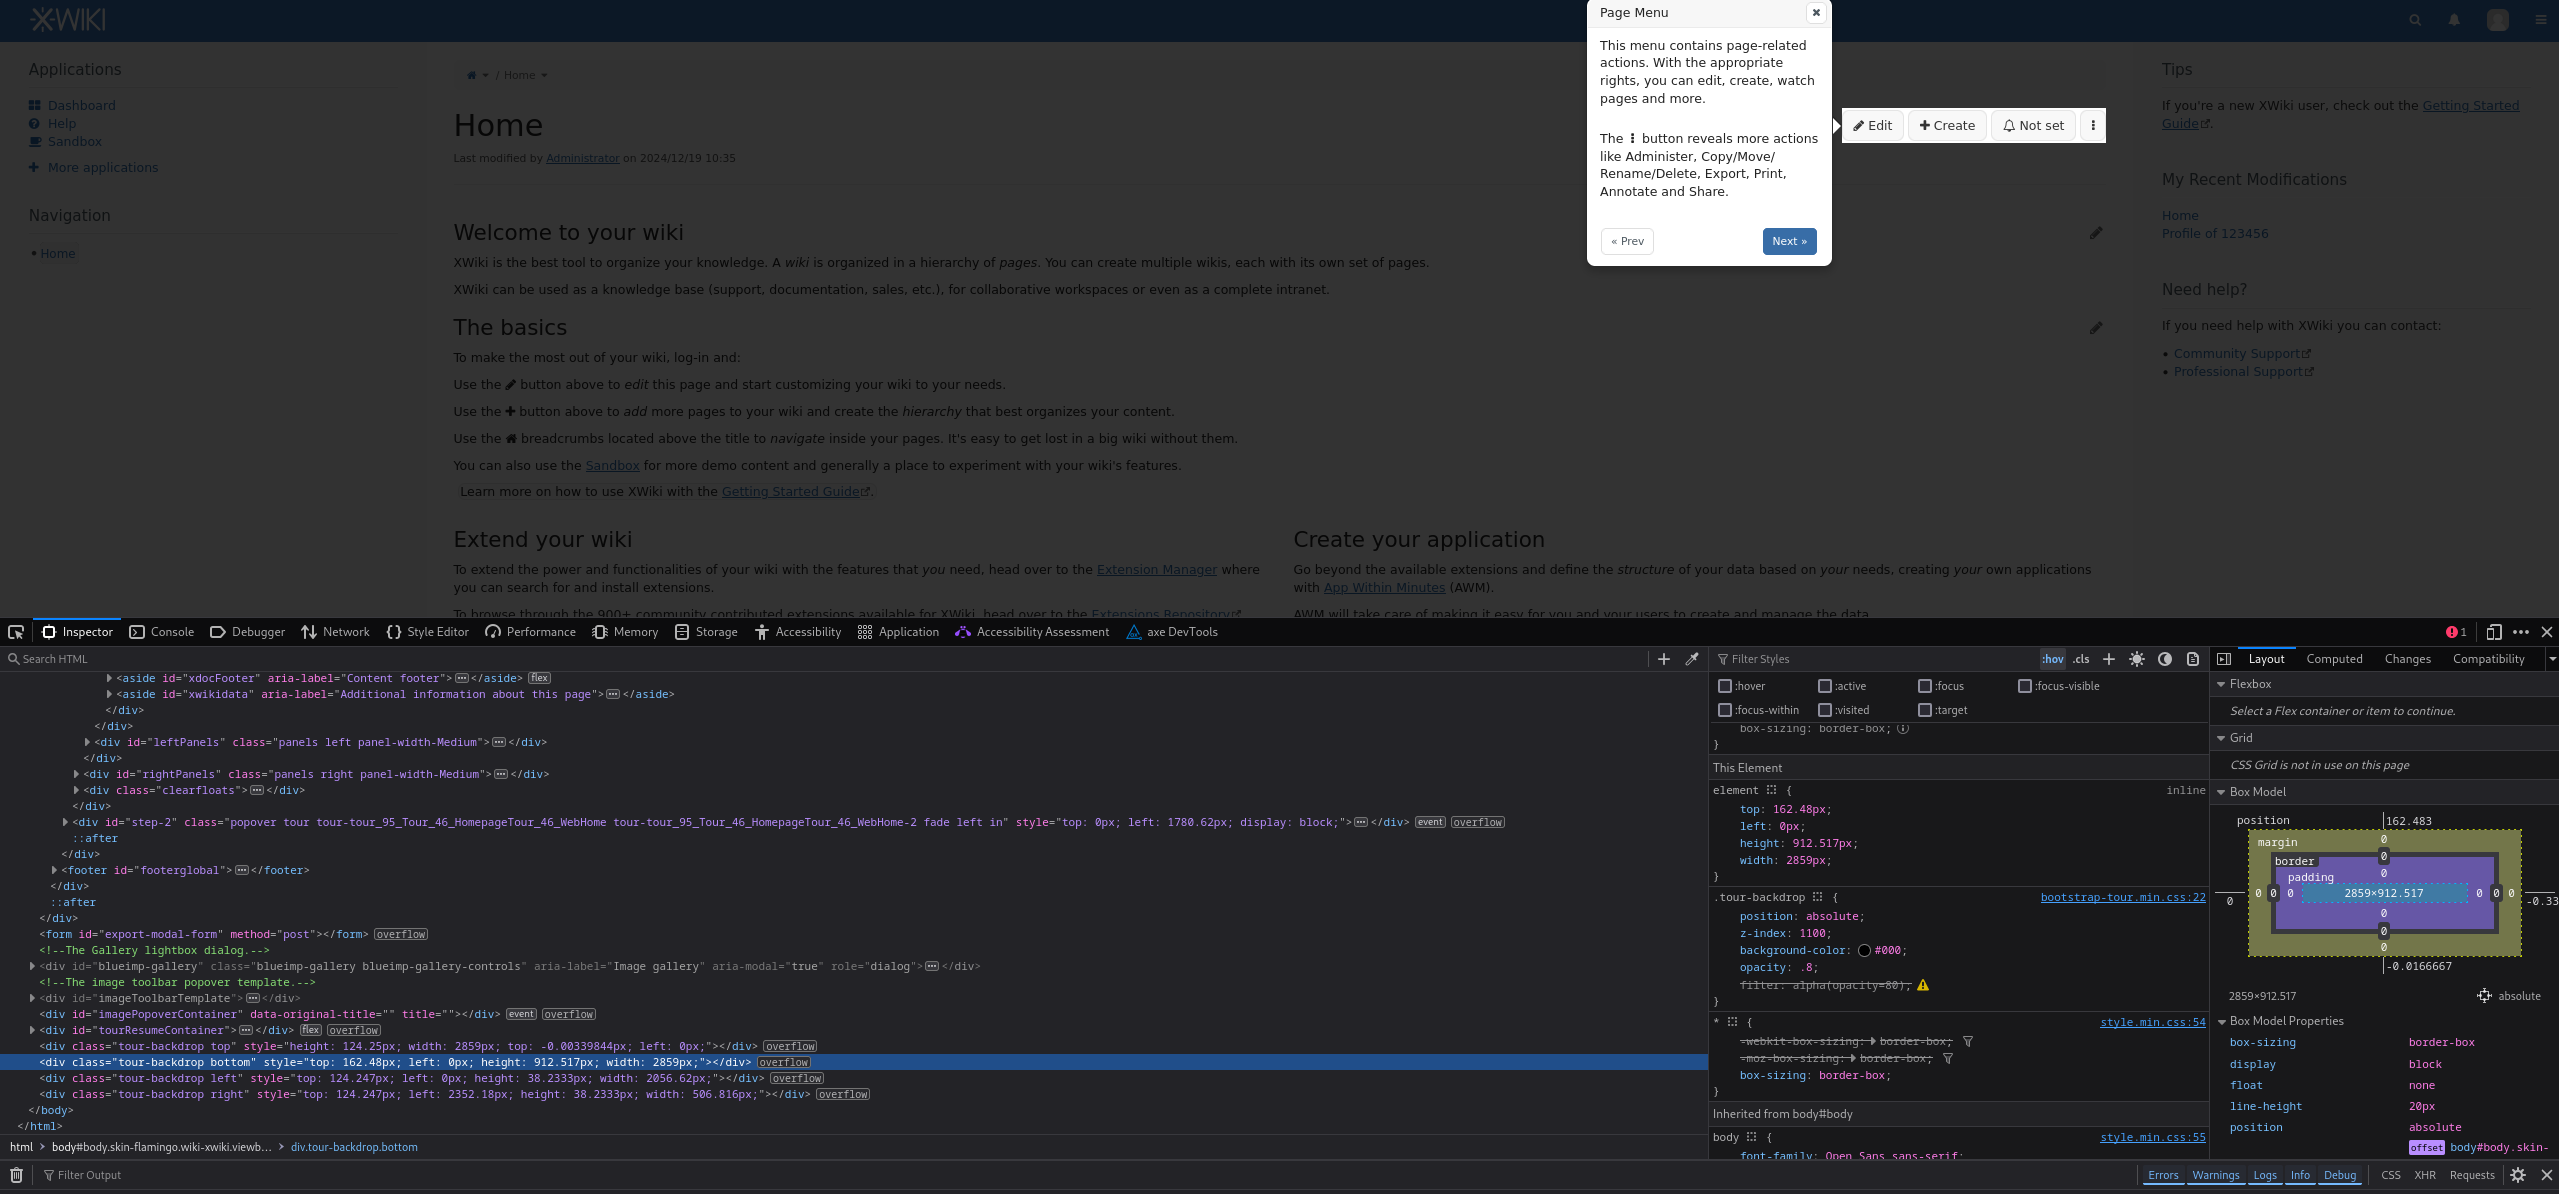Click the pencil edit icon beside The basics
2559x1194 pixels.
coord(2096,328)
